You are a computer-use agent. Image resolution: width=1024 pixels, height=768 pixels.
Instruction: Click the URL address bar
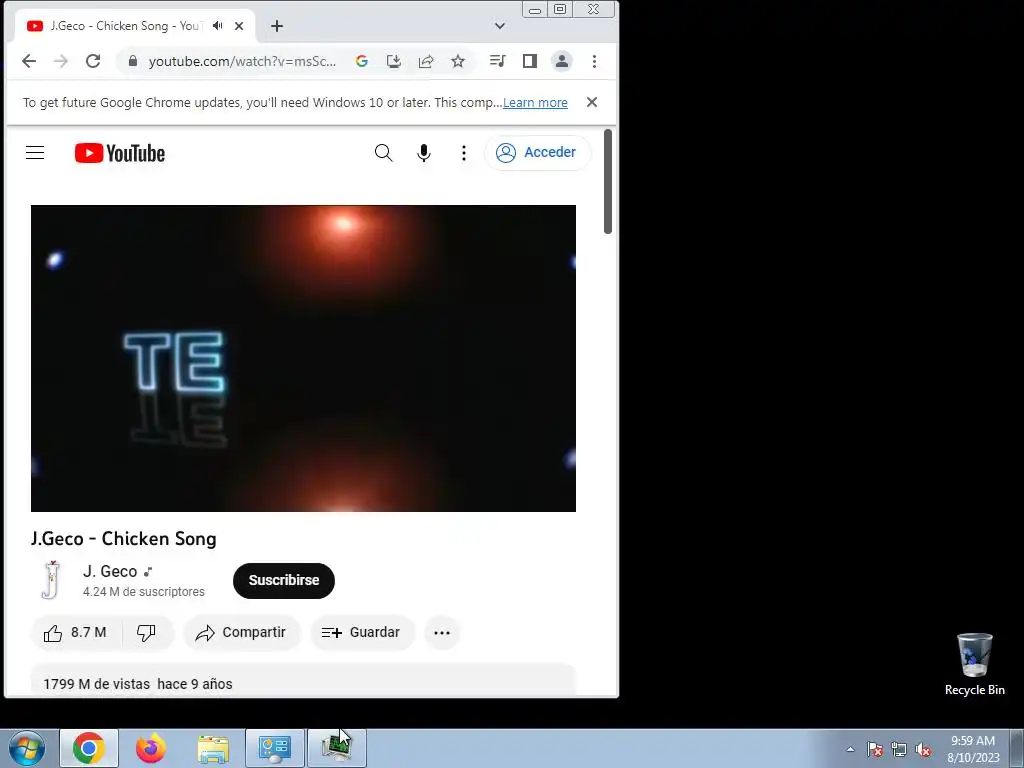(242, 61)
